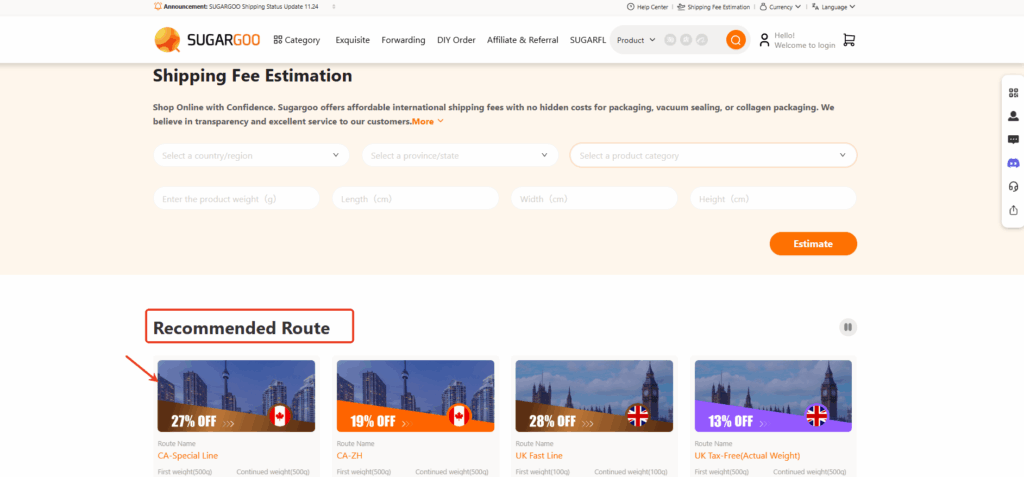Click the second grey platform icon in search bar
Screen dimensions: 1024x477
pos(686,40)
